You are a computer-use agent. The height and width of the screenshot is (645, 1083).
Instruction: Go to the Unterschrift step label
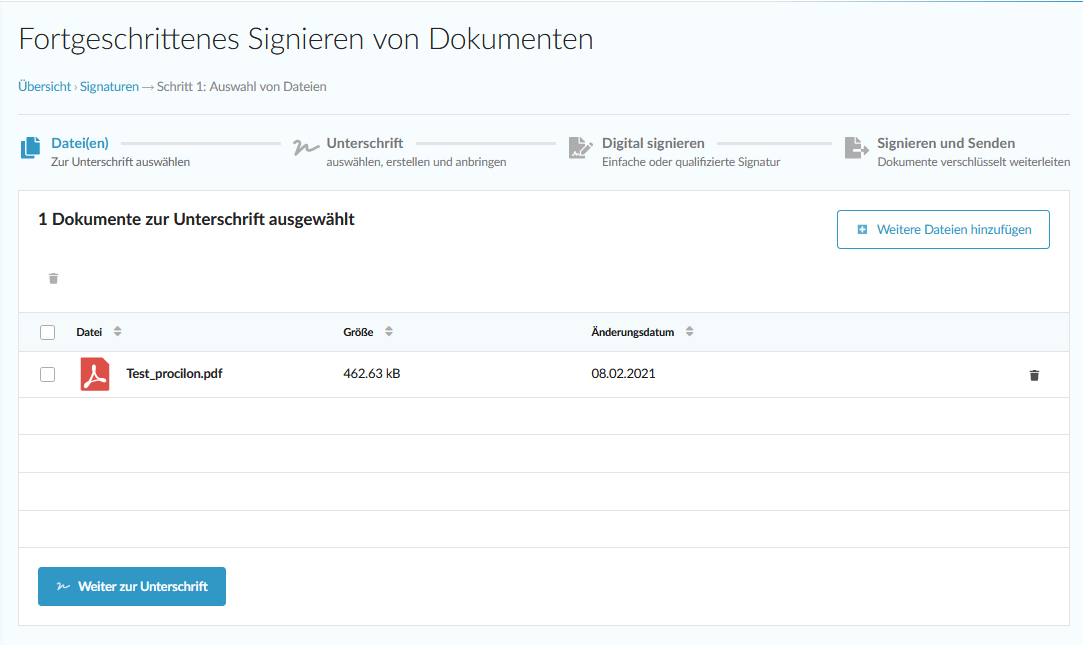click(364, 143)
